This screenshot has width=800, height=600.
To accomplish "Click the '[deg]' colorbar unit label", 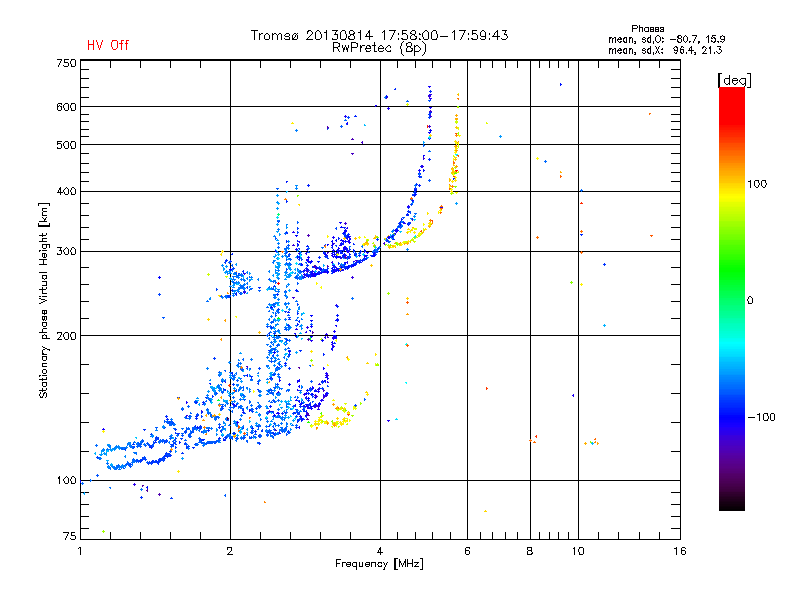I will (734, 80).
